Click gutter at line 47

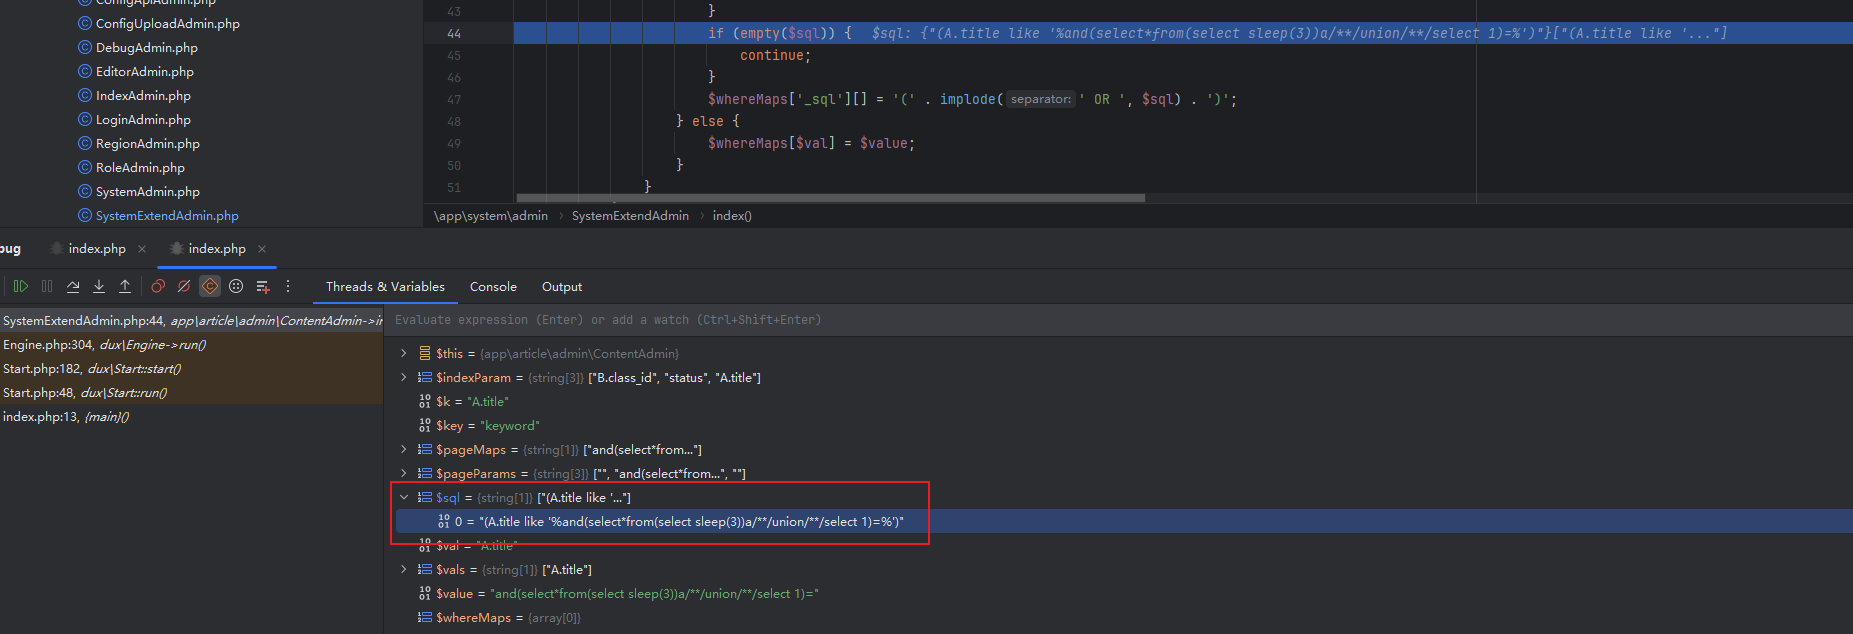tap(454, 99)
